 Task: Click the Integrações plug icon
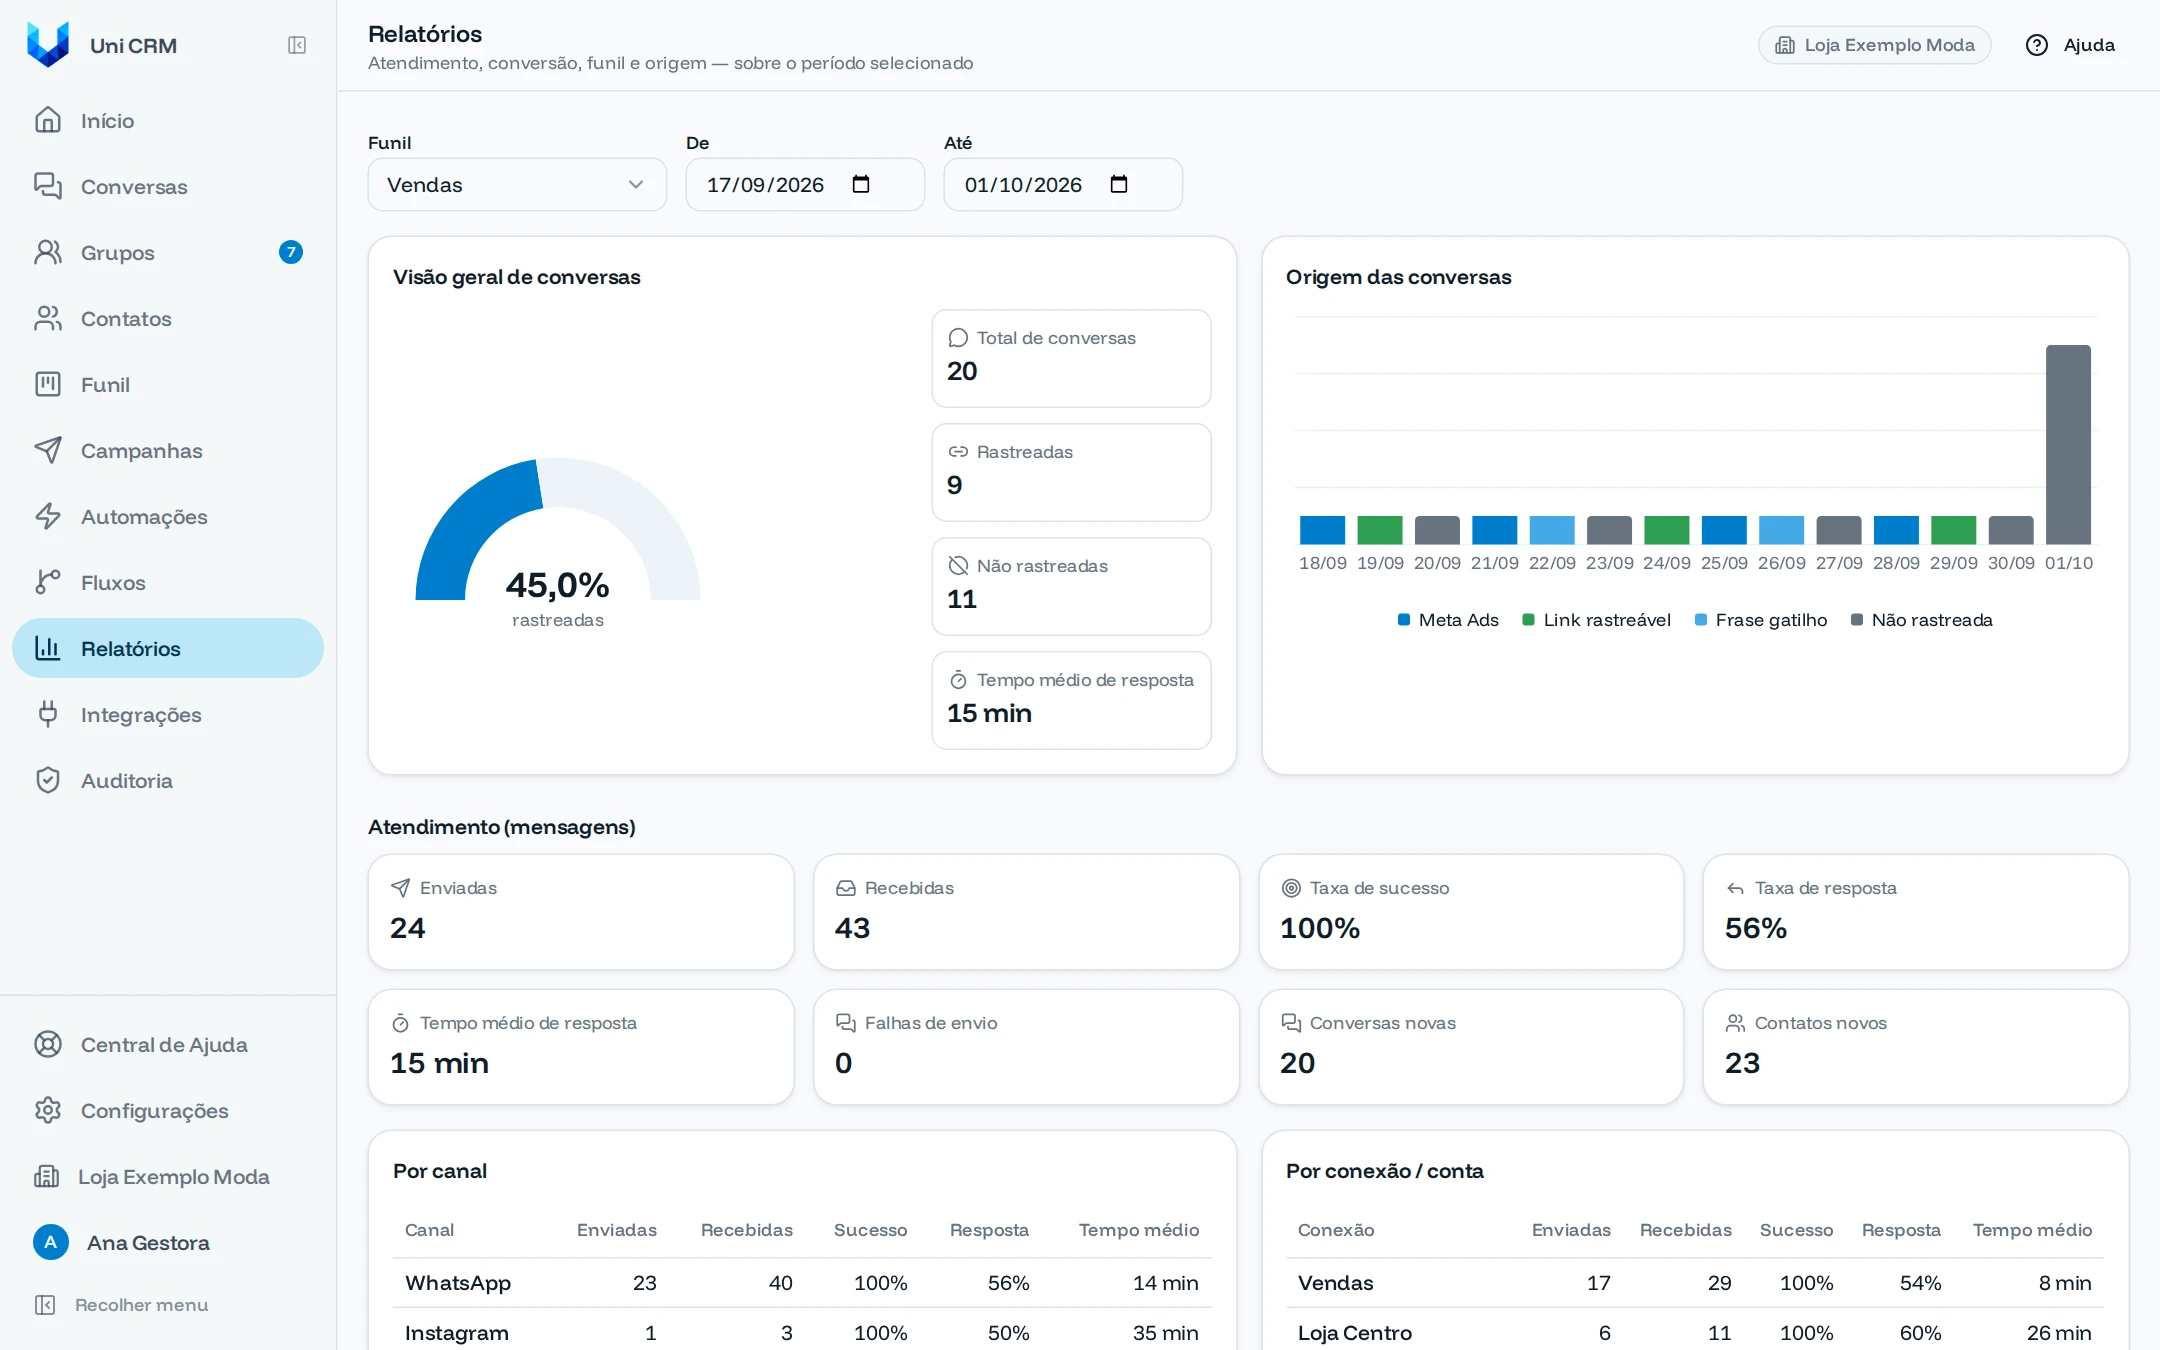[48, 714]
